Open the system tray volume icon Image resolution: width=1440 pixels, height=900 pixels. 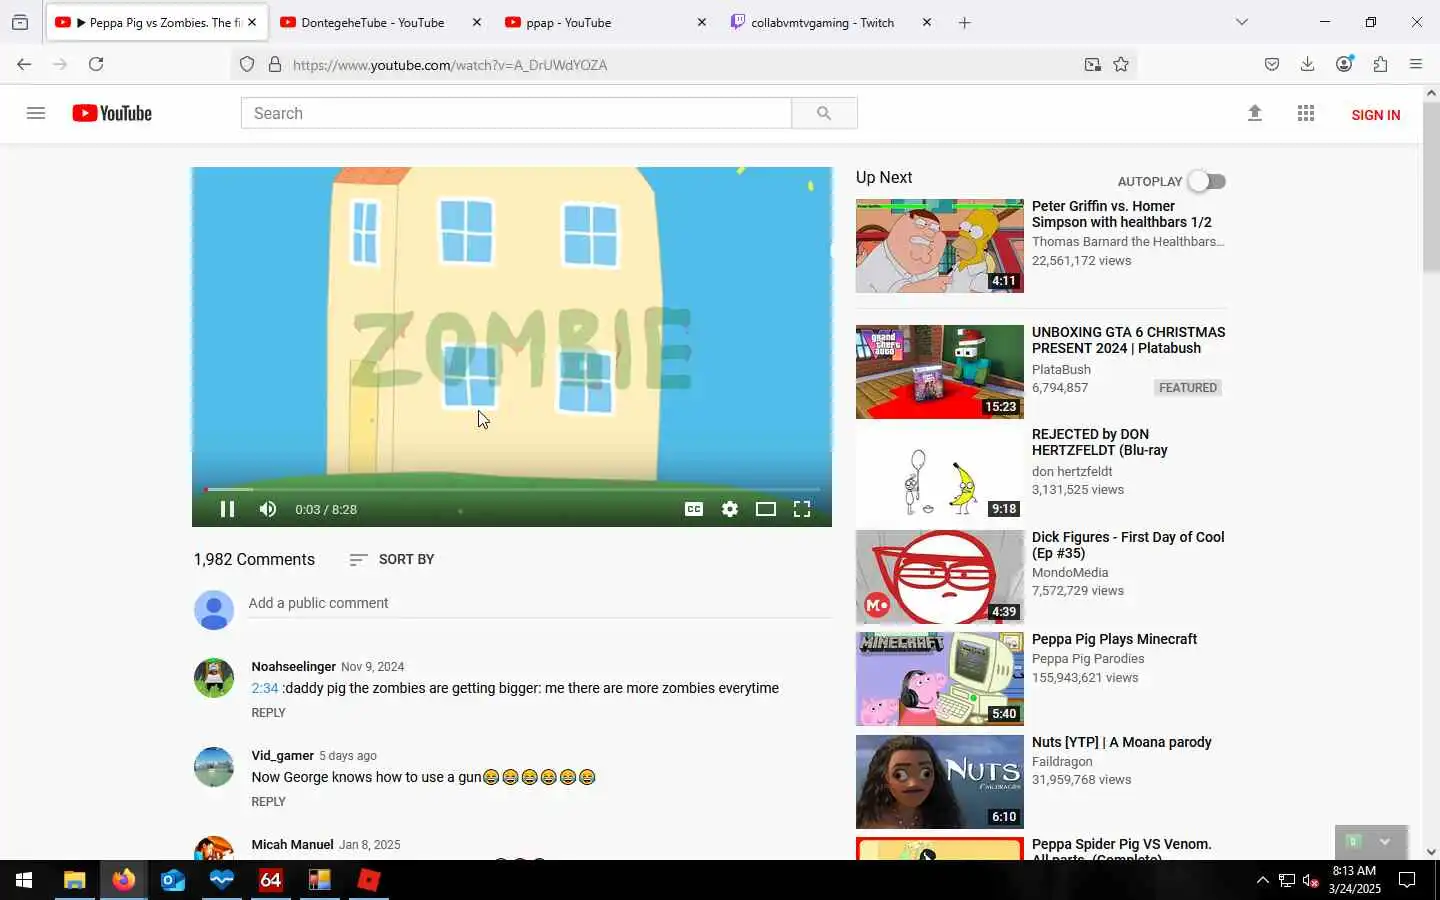[1310, 881]
